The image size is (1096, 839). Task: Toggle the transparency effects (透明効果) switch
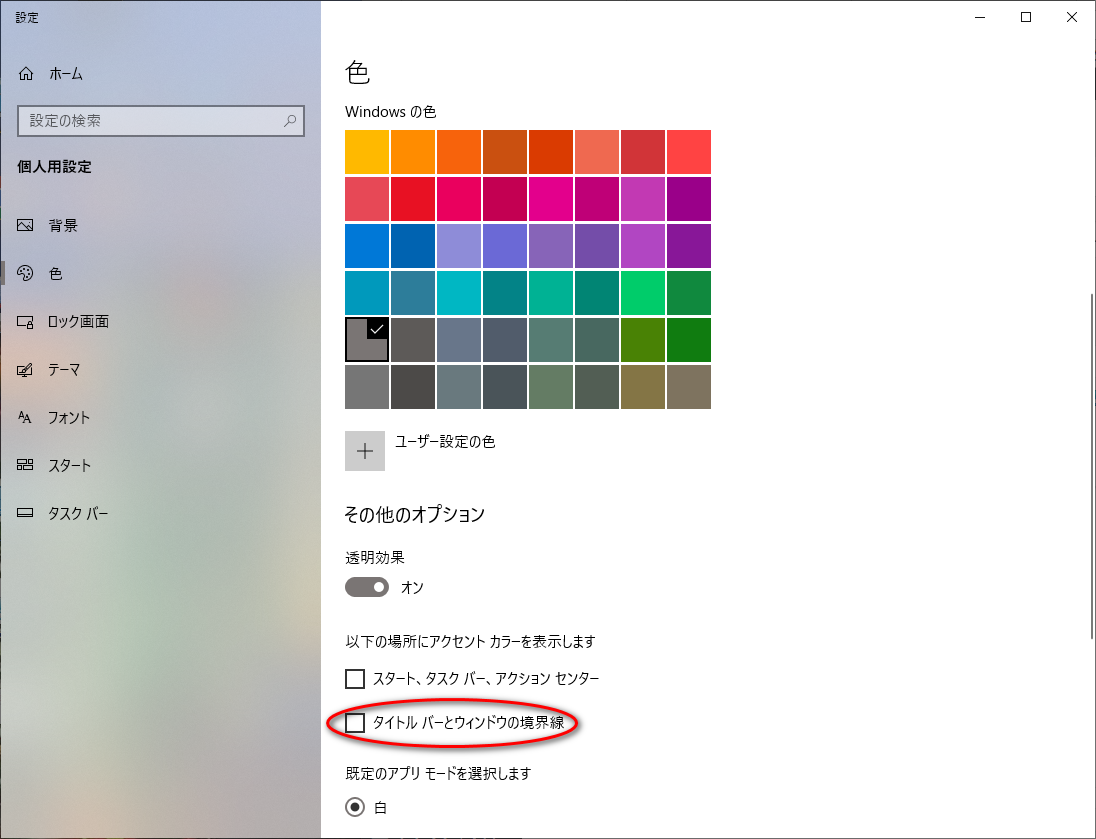(366, 587)
